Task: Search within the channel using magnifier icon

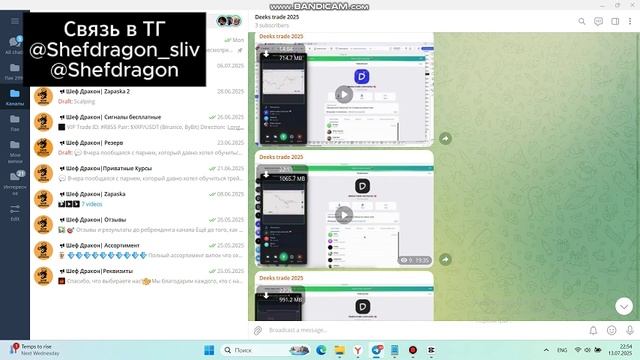Action: 582,22
